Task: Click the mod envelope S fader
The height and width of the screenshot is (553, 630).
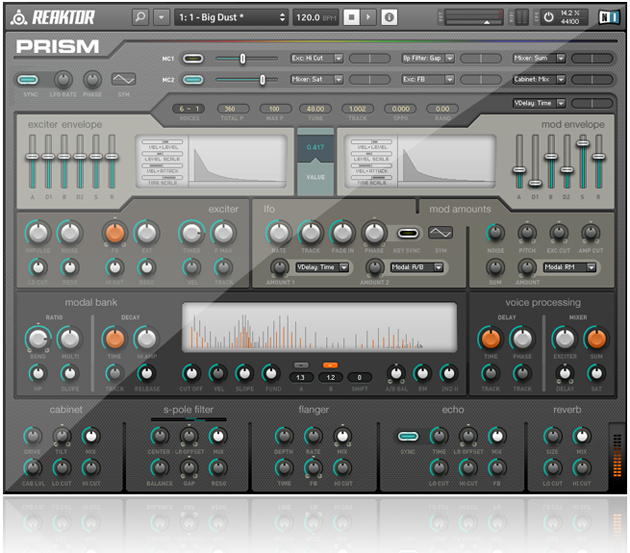Action: tap(583, 143)
